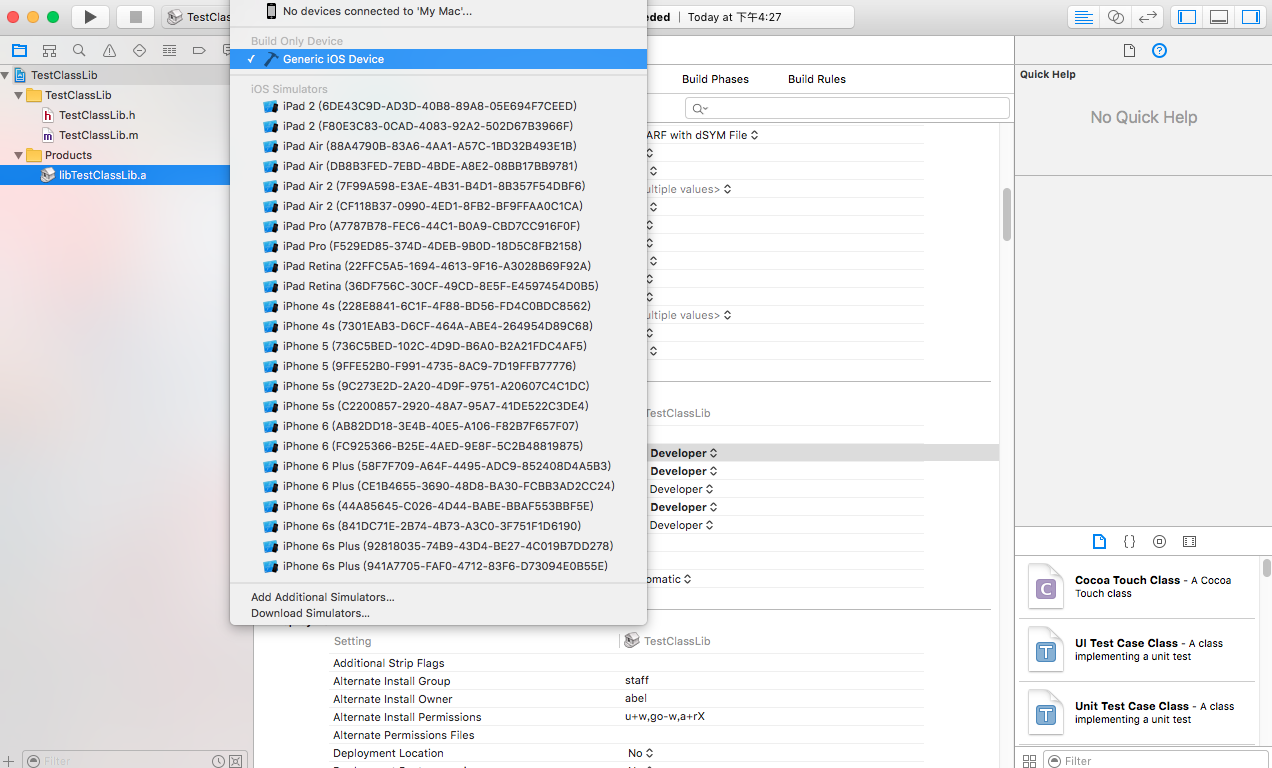Select Unit Test Case Class template
This screenshot has width=1272, height=768.
[x=1138, y=714]
